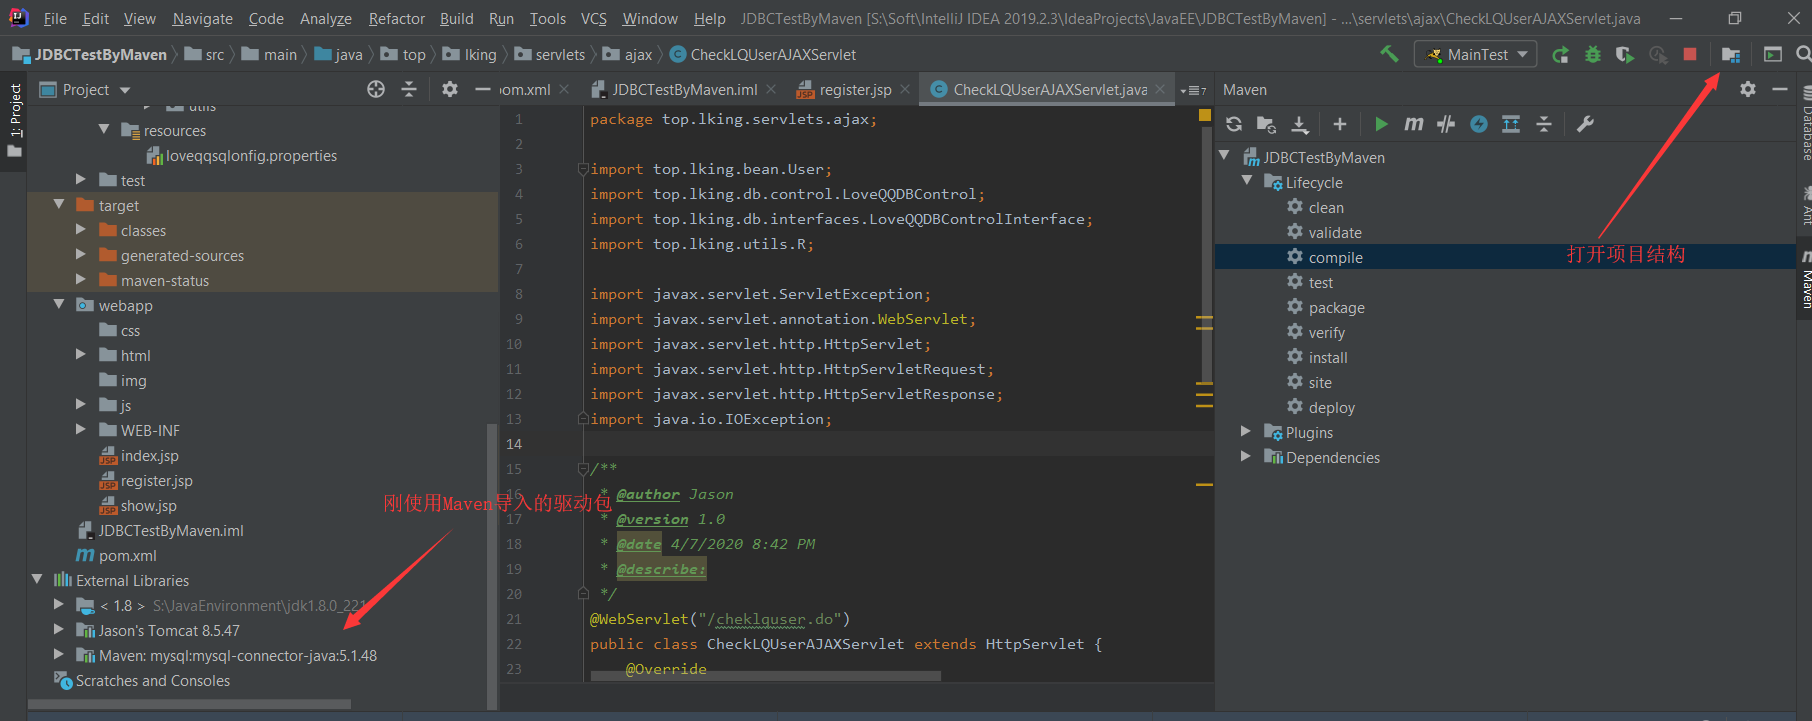
Task: Hide the Maven tool window
Action: click(1780, 89)
